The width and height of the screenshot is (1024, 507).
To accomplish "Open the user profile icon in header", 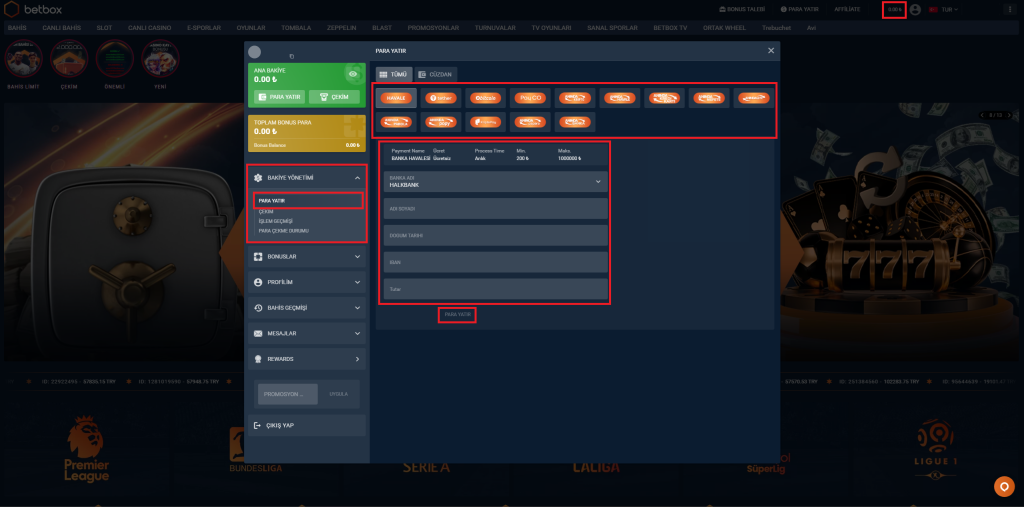I will (915, 10).
